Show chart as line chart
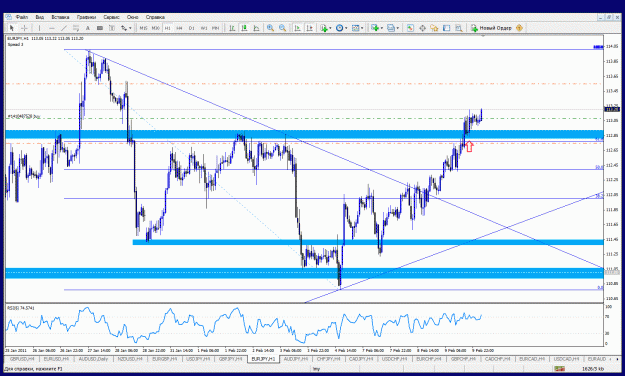Screen dimensions: 625x376 (256, 28)
